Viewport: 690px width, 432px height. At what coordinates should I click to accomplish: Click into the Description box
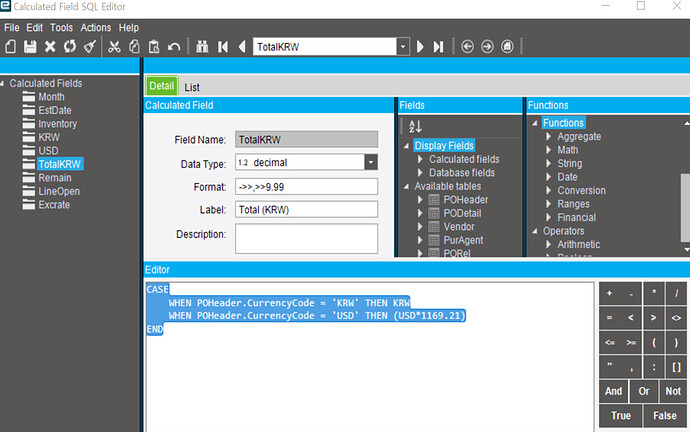coord(306,238)
